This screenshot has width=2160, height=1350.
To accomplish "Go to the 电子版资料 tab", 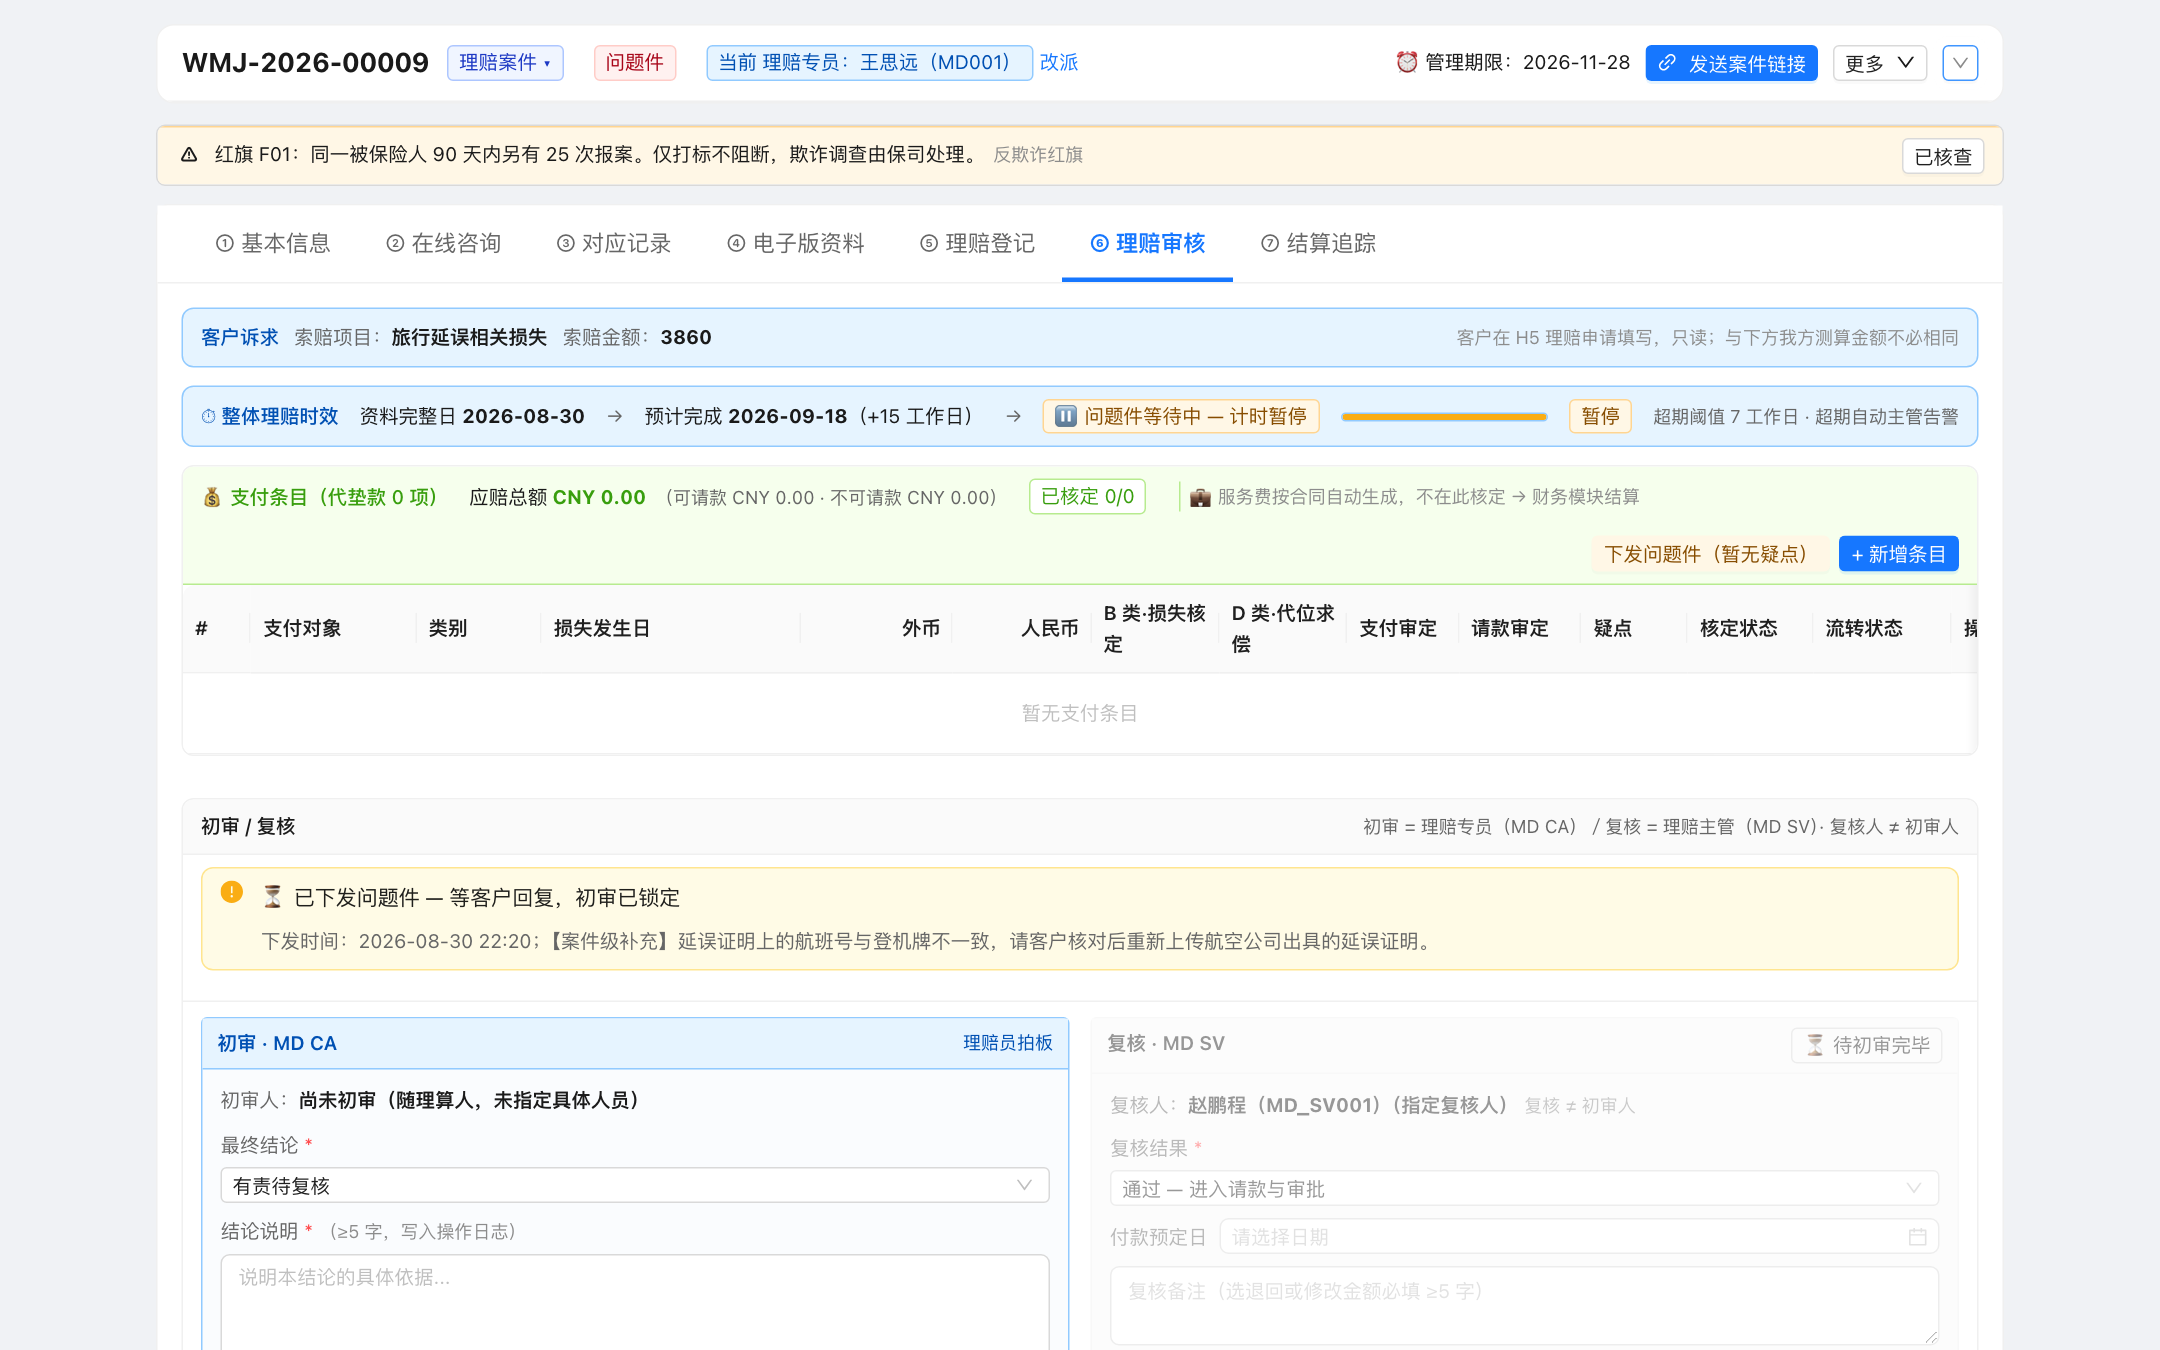I will (796, 243).
